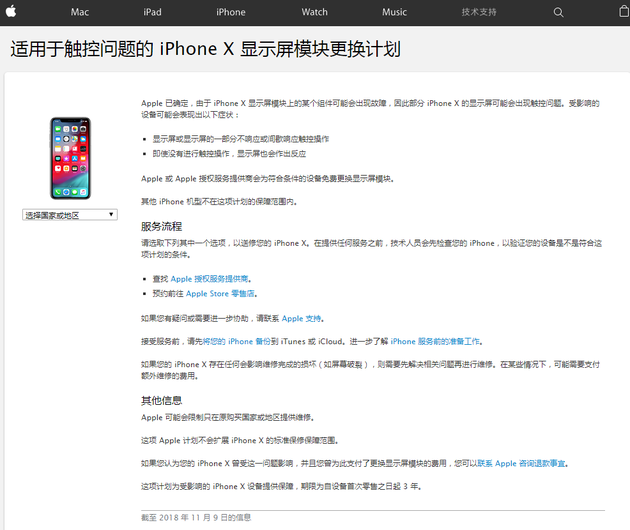Open the Apple Store 零售店 link
Screen dimensions: 630x530
point(220,294)
